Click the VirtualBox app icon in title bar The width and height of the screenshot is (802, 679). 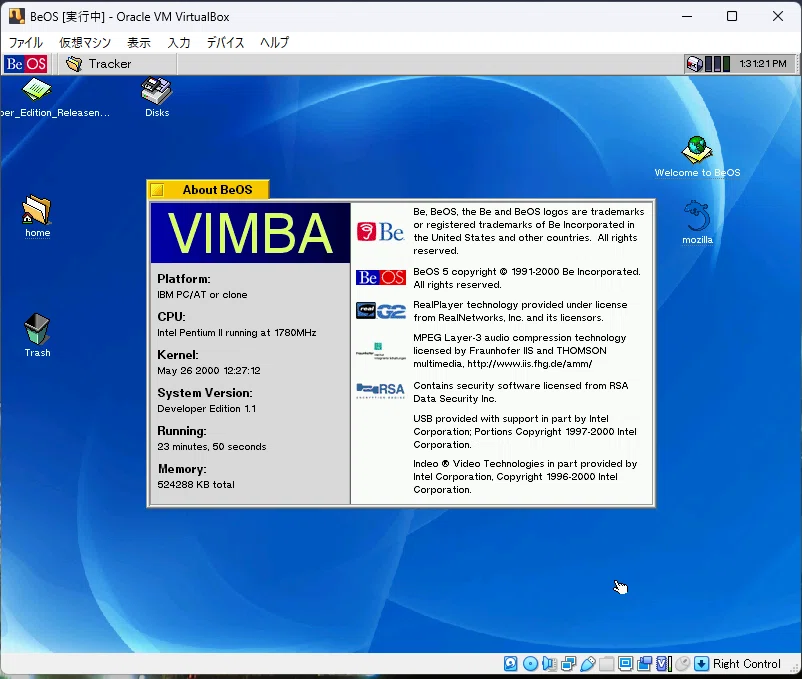point(17,16)
